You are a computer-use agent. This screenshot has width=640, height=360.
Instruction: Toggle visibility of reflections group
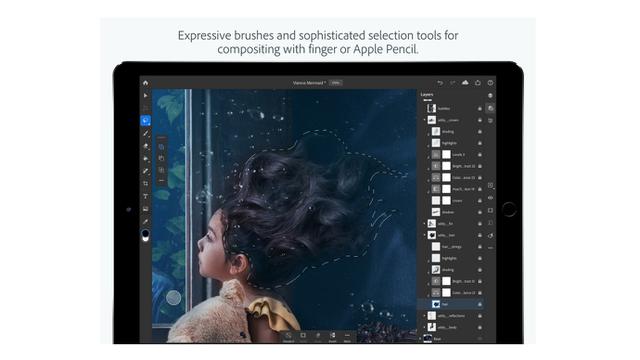pyautogui.click(x=480, y=316)
